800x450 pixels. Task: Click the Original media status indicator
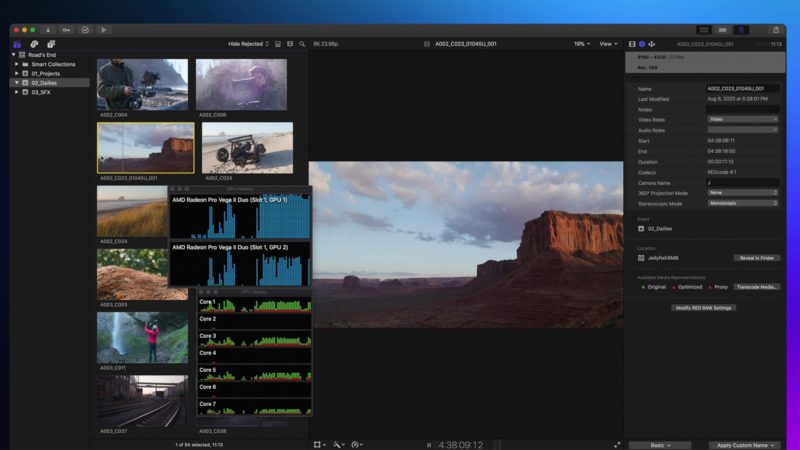point(654,287)
